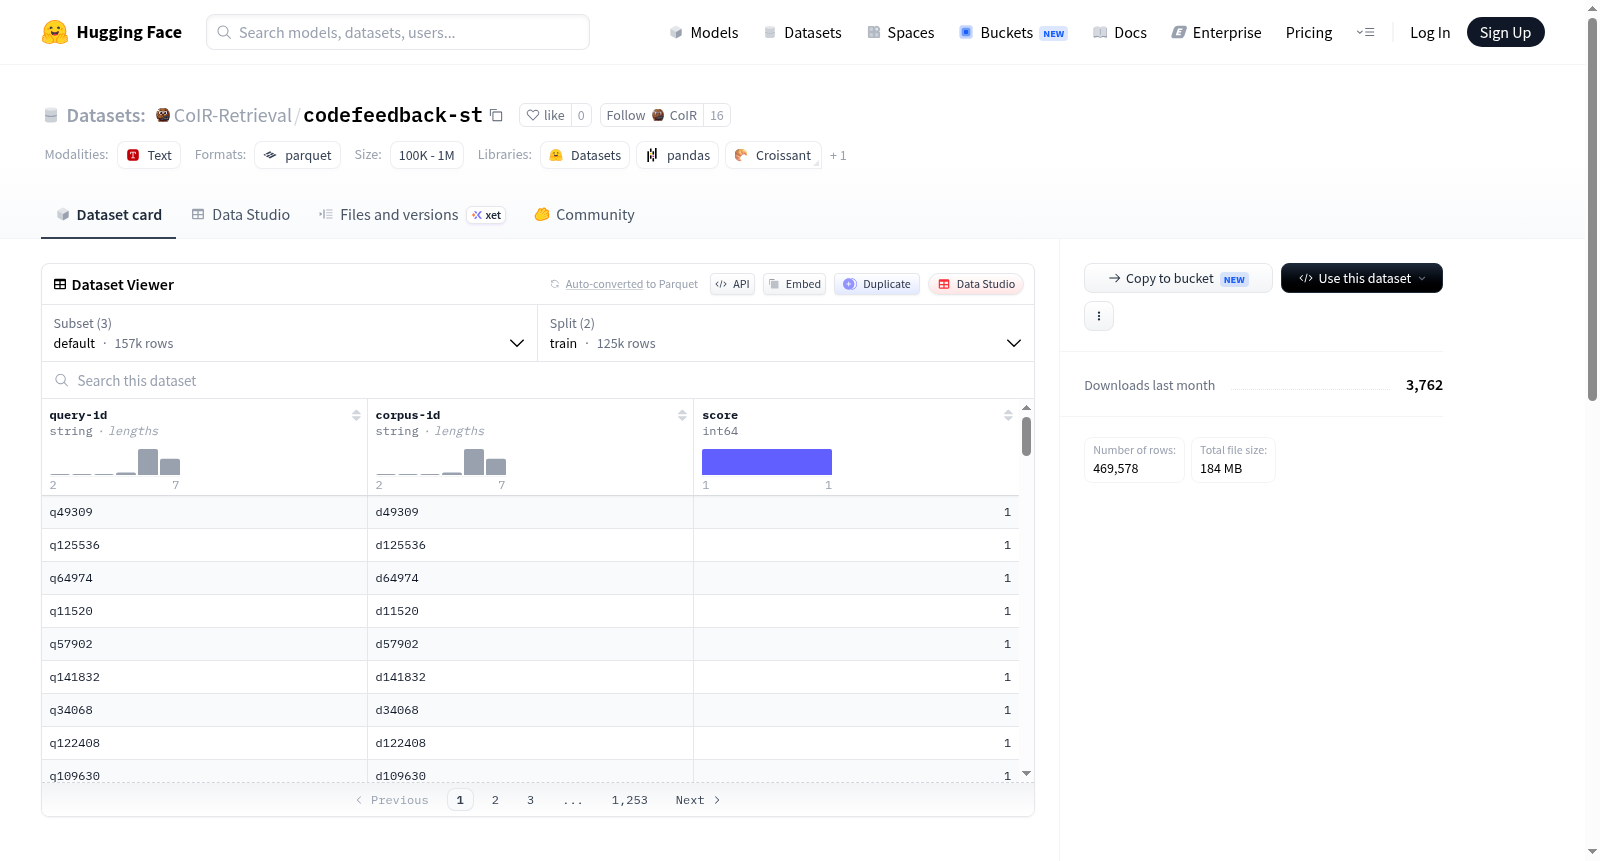1600x861 pixels.
Task: Go to page 3 of the table
Action: [530, 800]
